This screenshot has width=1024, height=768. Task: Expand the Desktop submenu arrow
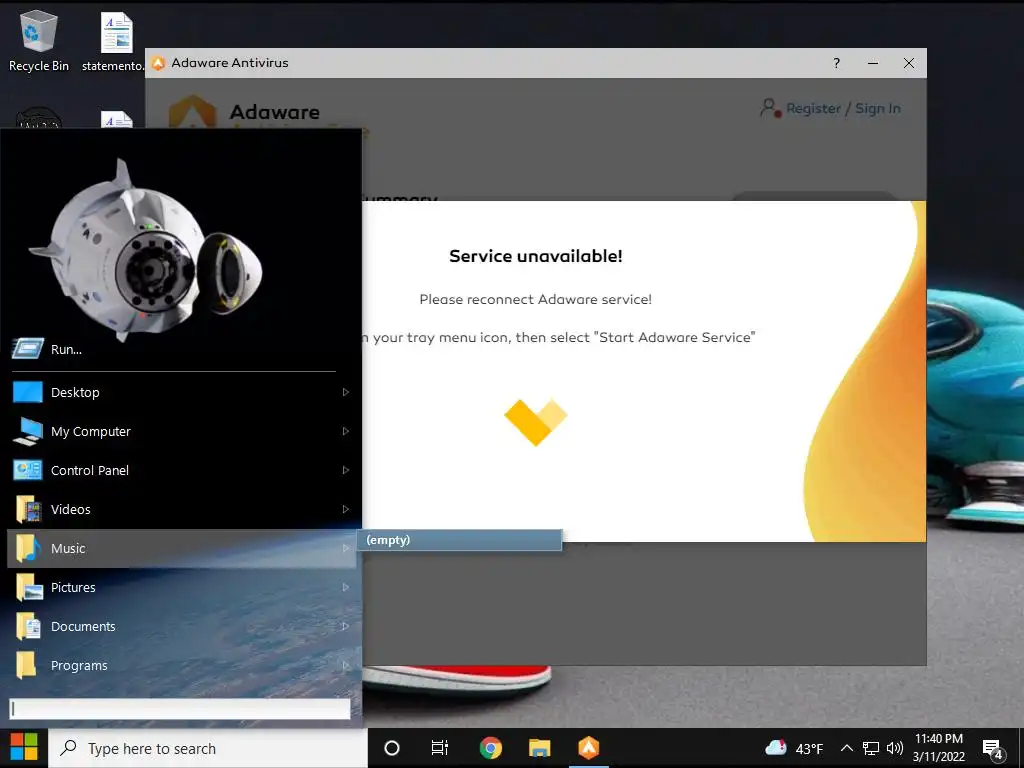[345, 392]
